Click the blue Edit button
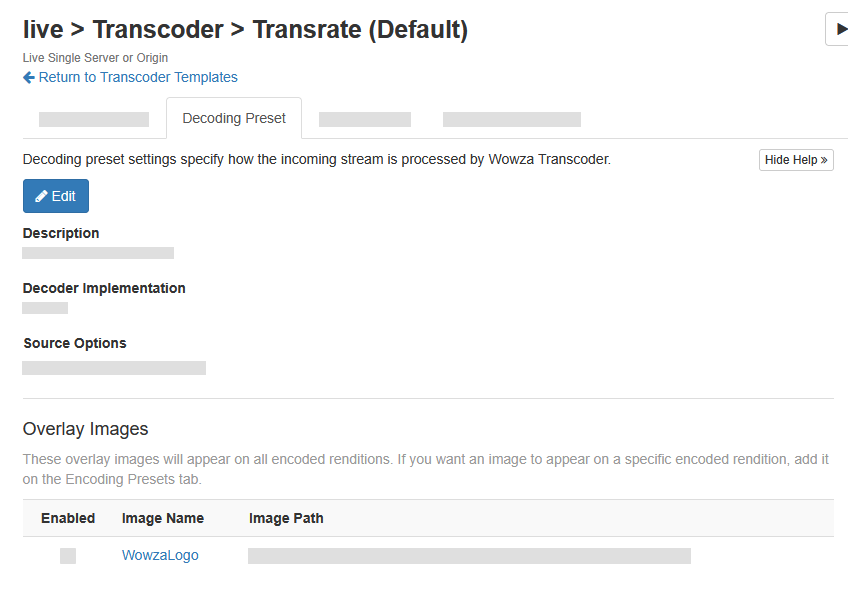The width and height of the screenshot is (848, 594). click(x=56, y=196)
